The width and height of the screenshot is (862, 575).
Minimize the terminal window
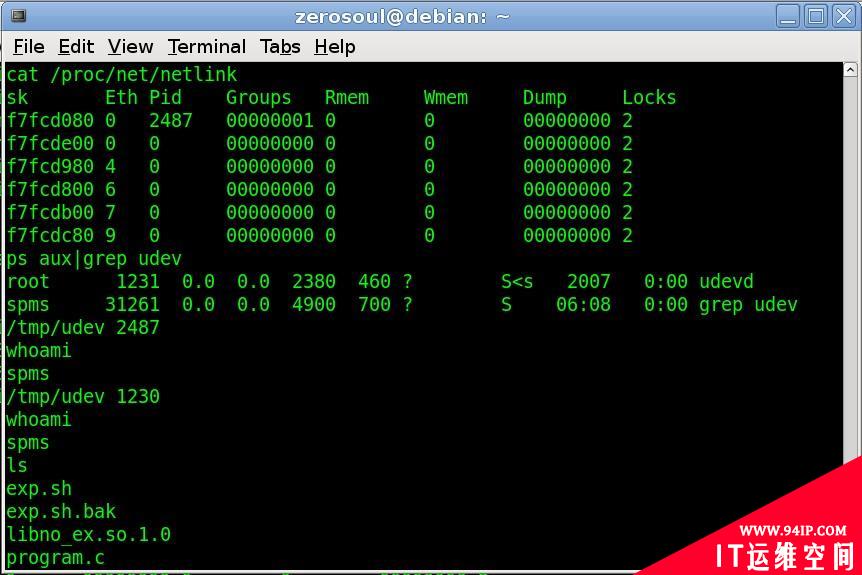[788, 16]
